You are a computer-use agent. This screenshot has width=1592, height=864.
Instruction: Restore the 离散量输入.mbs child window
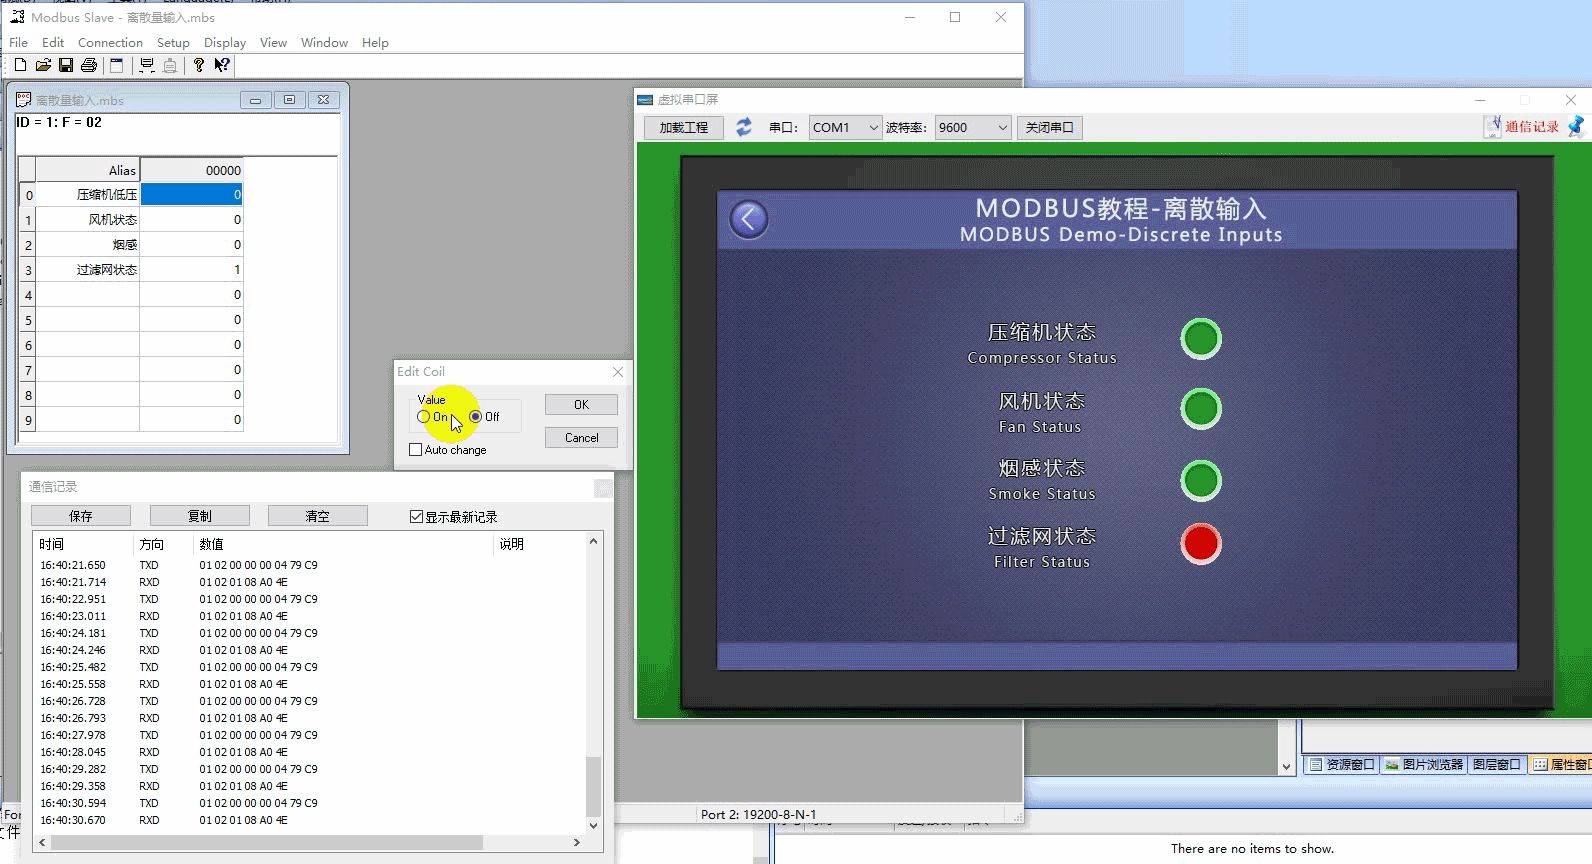pyautogui.click(x=289, y=100)
